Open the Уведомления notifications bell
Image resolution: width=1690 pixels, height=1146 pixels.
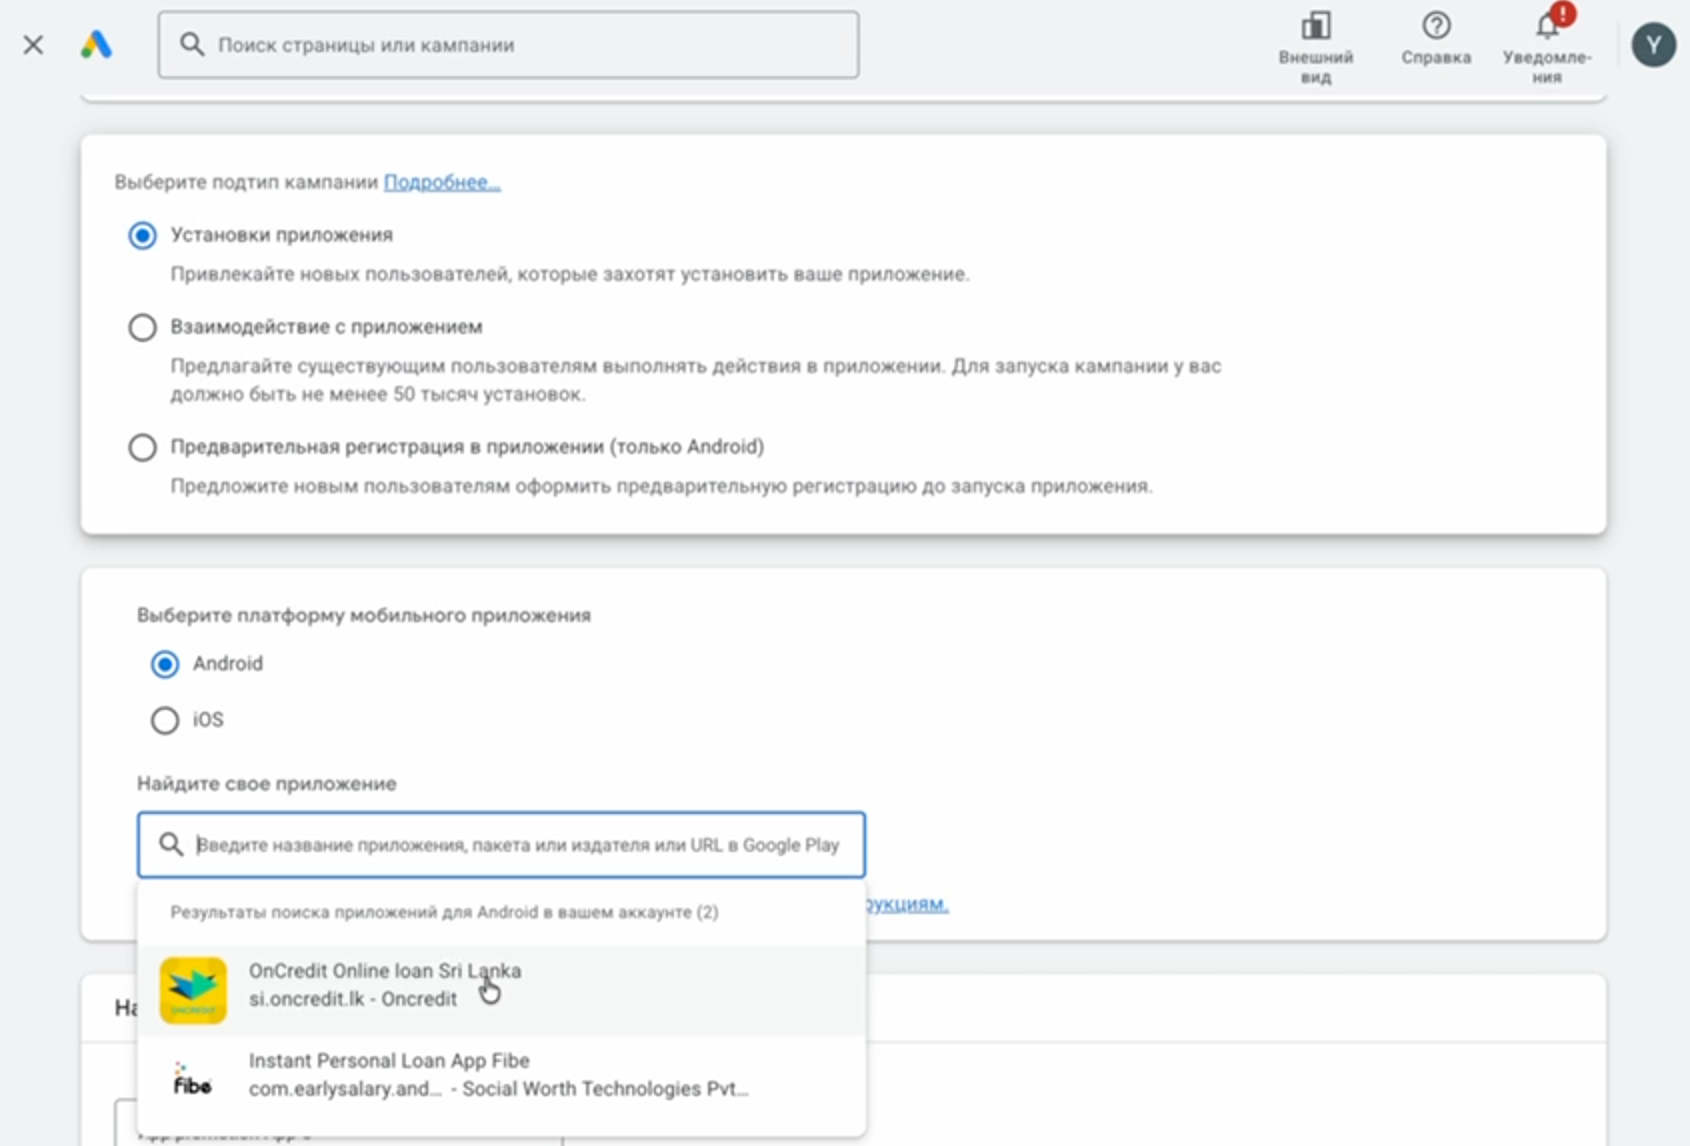coord(1547,27)
